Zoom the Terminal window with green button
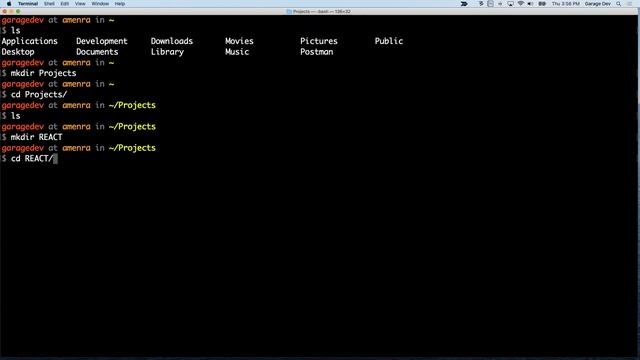Image resolution: width=640 pixels, height=360 pixels. coord(18,11)
